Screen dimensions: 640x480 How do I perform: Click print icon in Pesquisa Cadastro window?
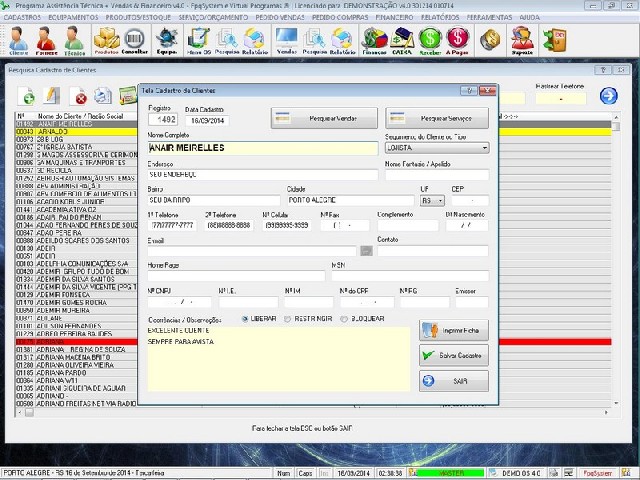[x=103, y=96]
